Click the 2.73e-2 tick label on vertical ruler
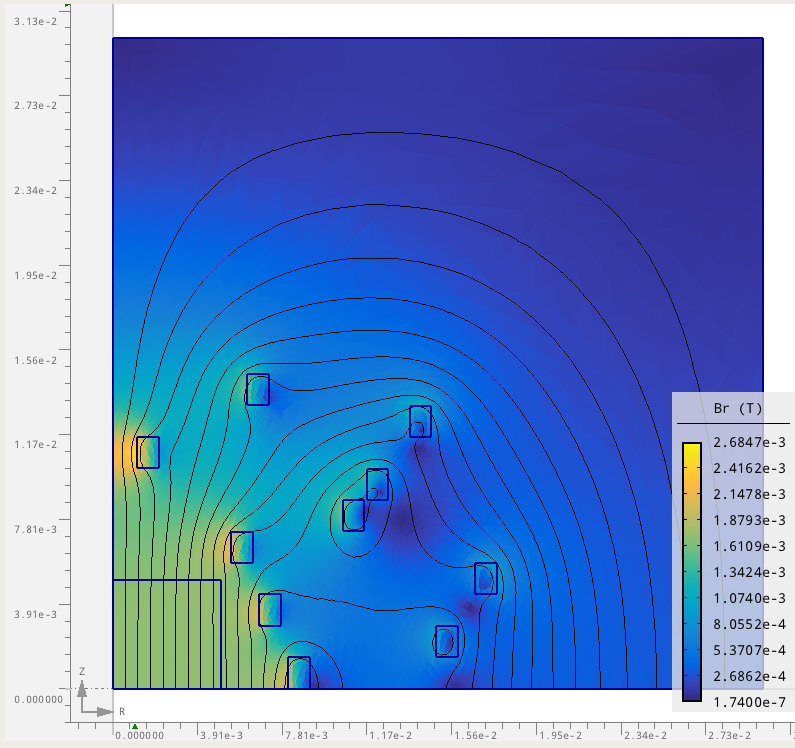Viewport: 795px width, 748px height. click(x=35, y=105)
